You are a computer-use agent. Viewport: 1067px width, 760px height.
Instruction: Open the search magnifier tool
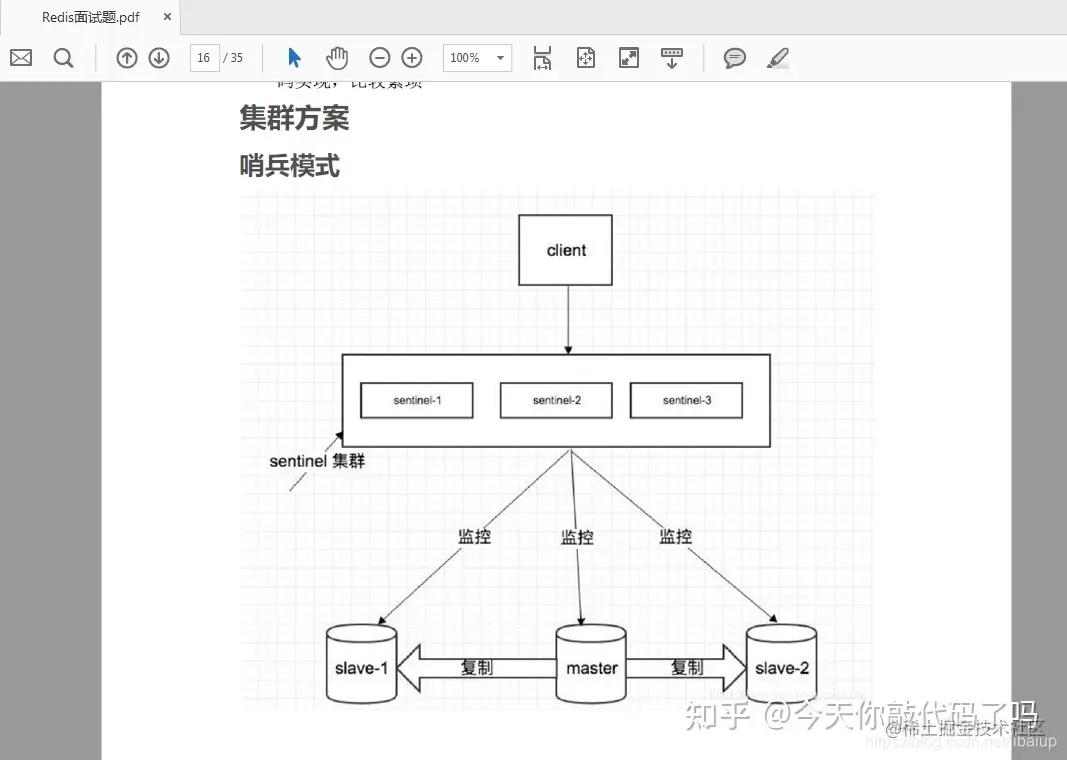click(x=63, y=58)
